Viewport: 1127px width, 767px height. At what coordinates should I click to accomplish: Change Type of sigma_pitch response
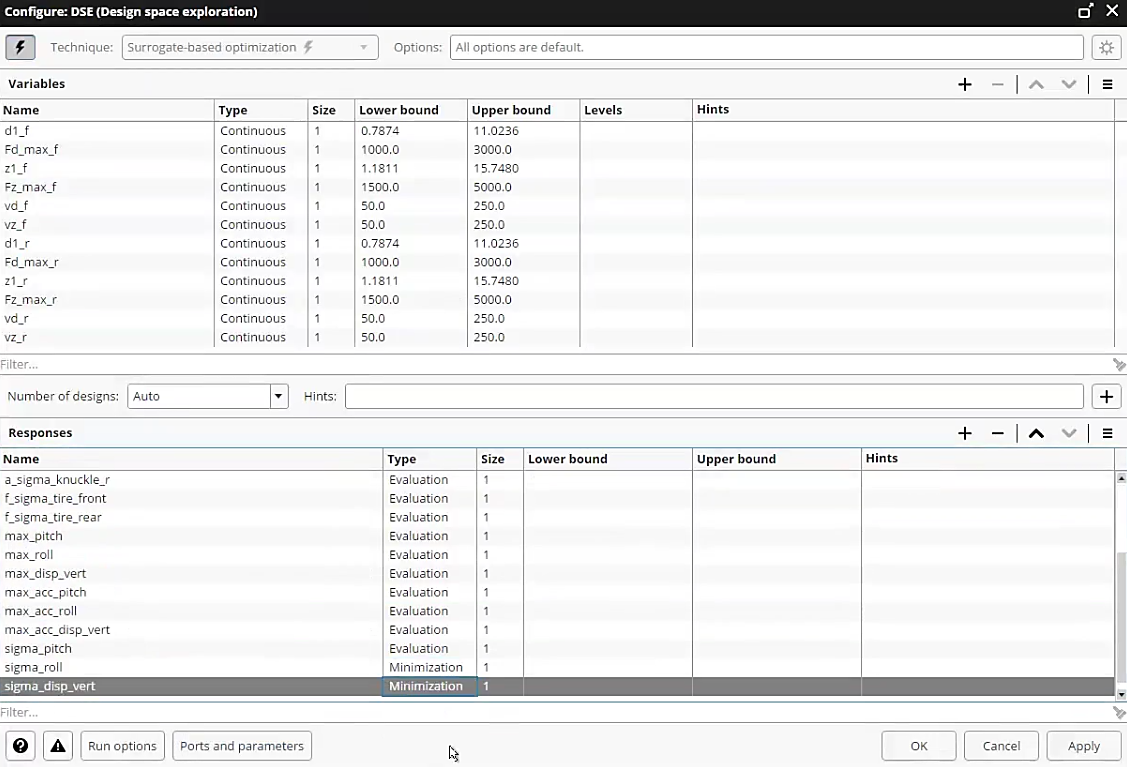pyautogui.click(x=429, y=648)
